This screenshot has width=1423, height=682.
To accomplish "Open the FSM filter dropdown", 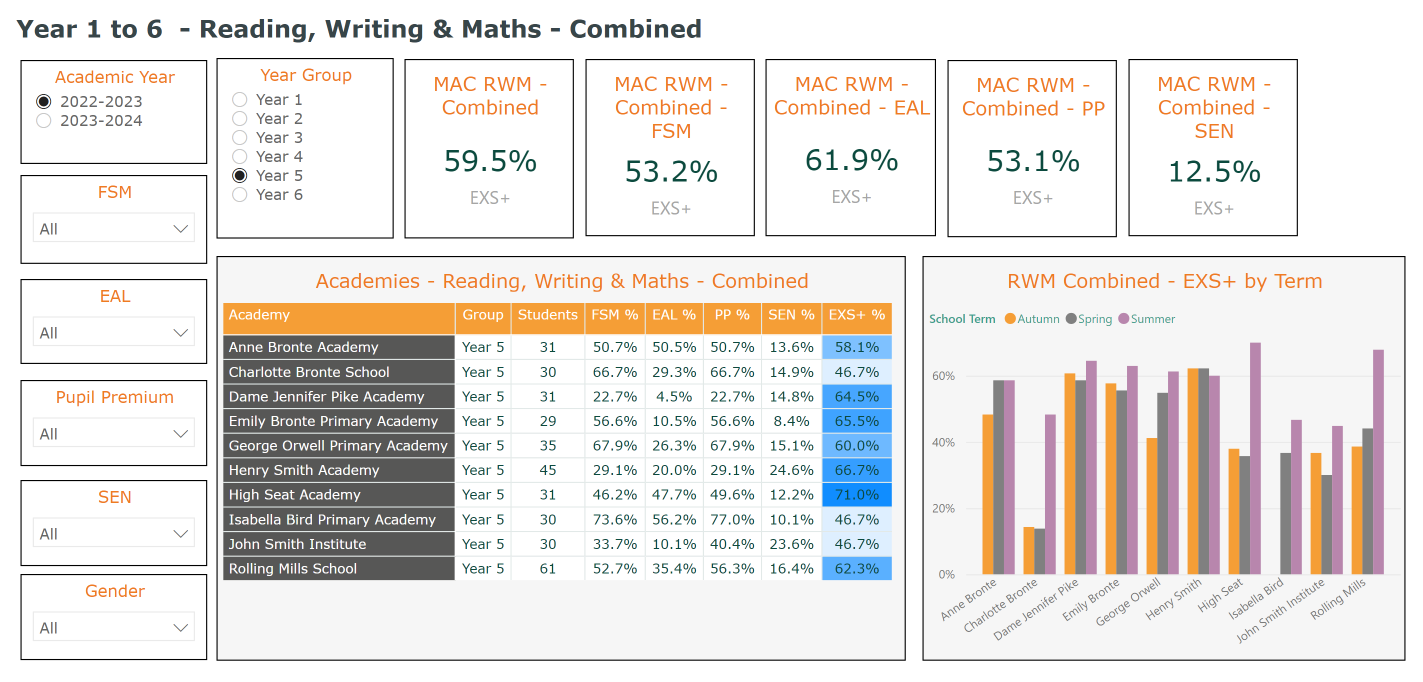I will click(113, 228).
